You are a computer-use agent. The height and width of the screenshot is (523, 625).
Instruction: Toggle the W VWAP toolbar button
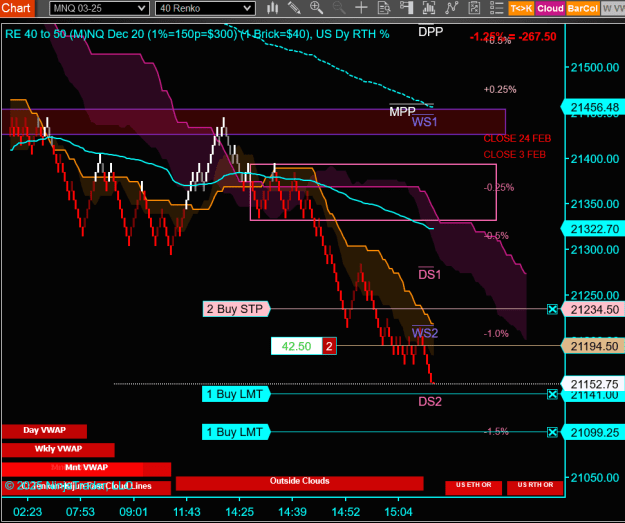coord(613,8)
